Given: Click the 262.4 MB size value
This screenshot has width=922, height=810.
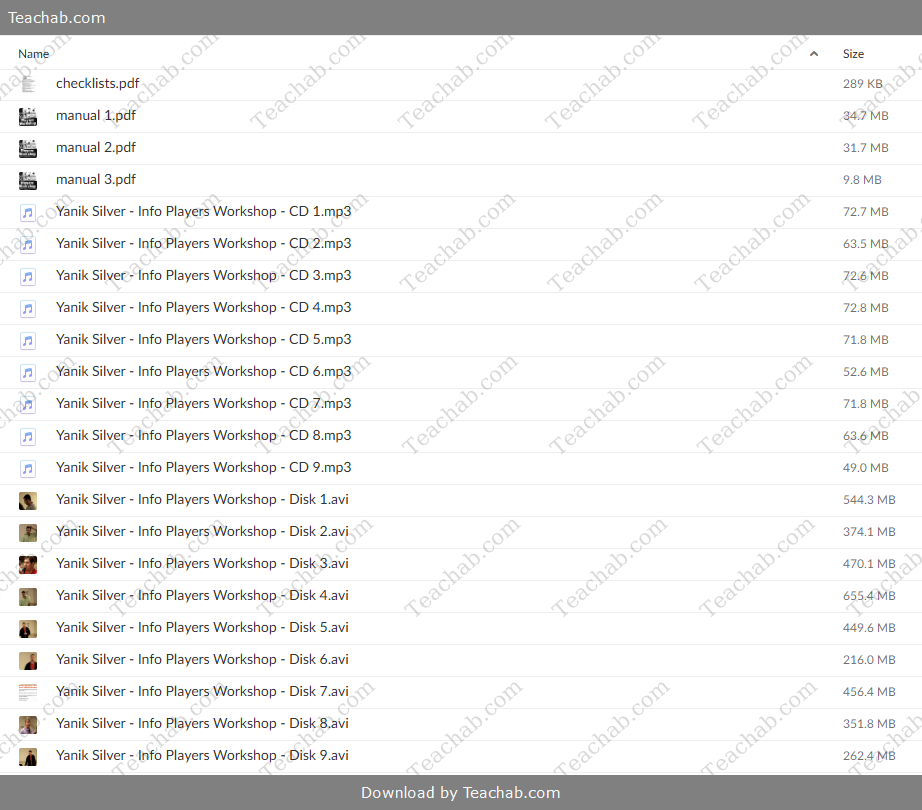Looking at the screenshot, I should 869,756.
